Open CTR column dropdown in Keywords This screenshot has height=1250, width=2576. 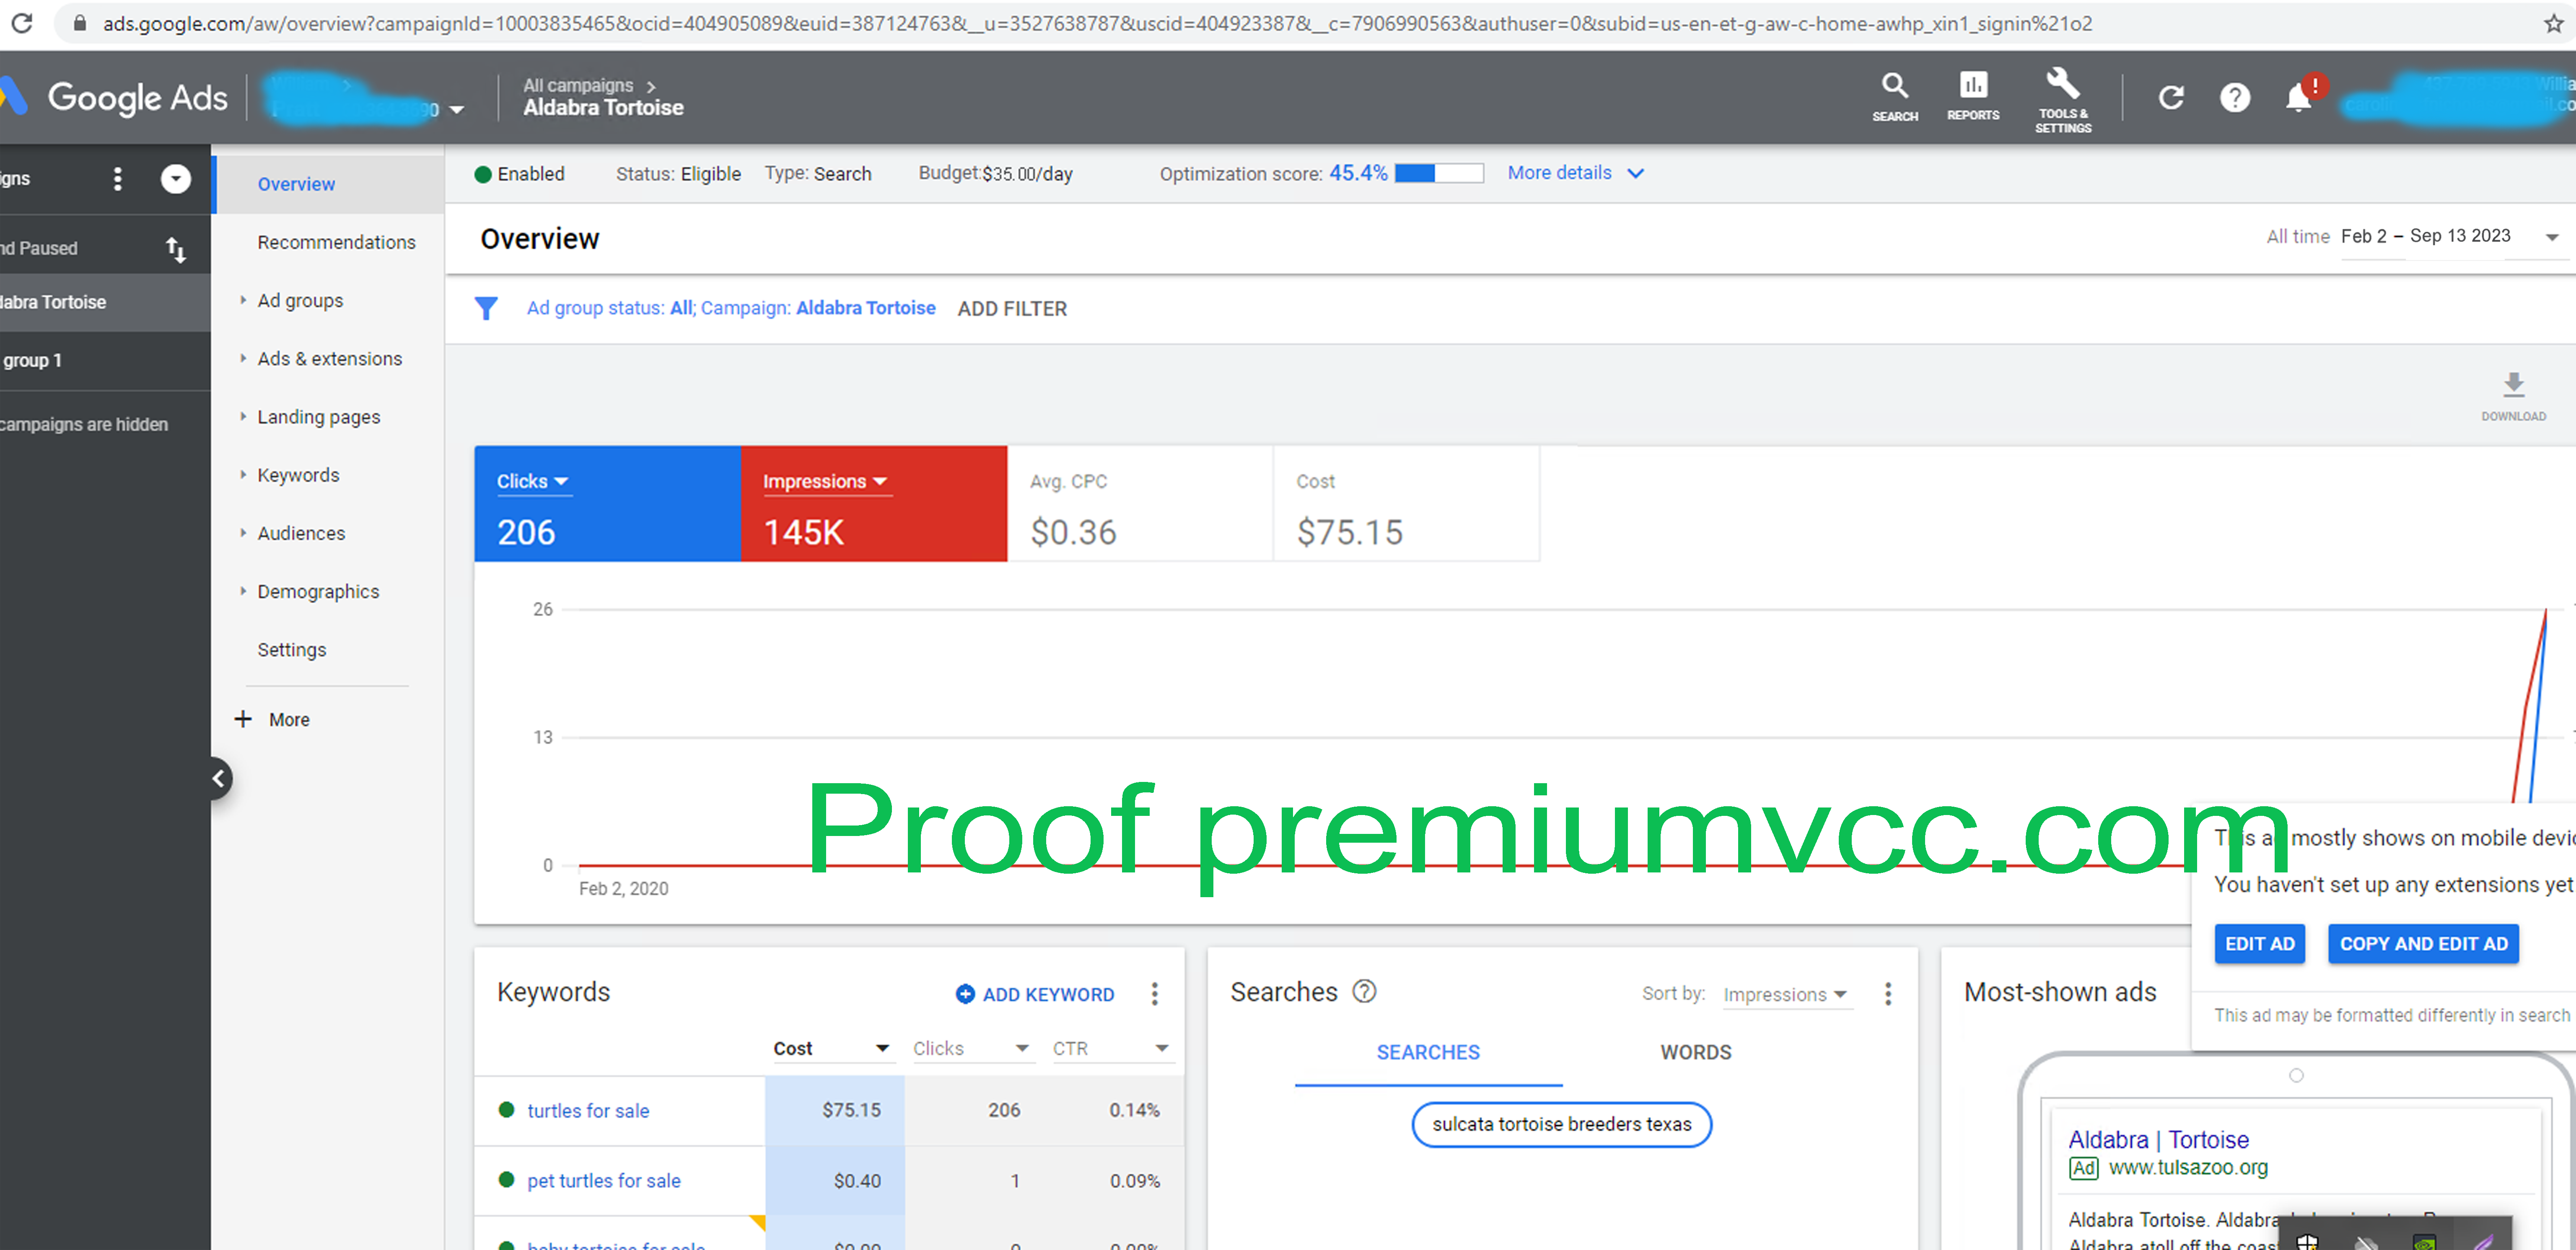coord(1162,1048)
